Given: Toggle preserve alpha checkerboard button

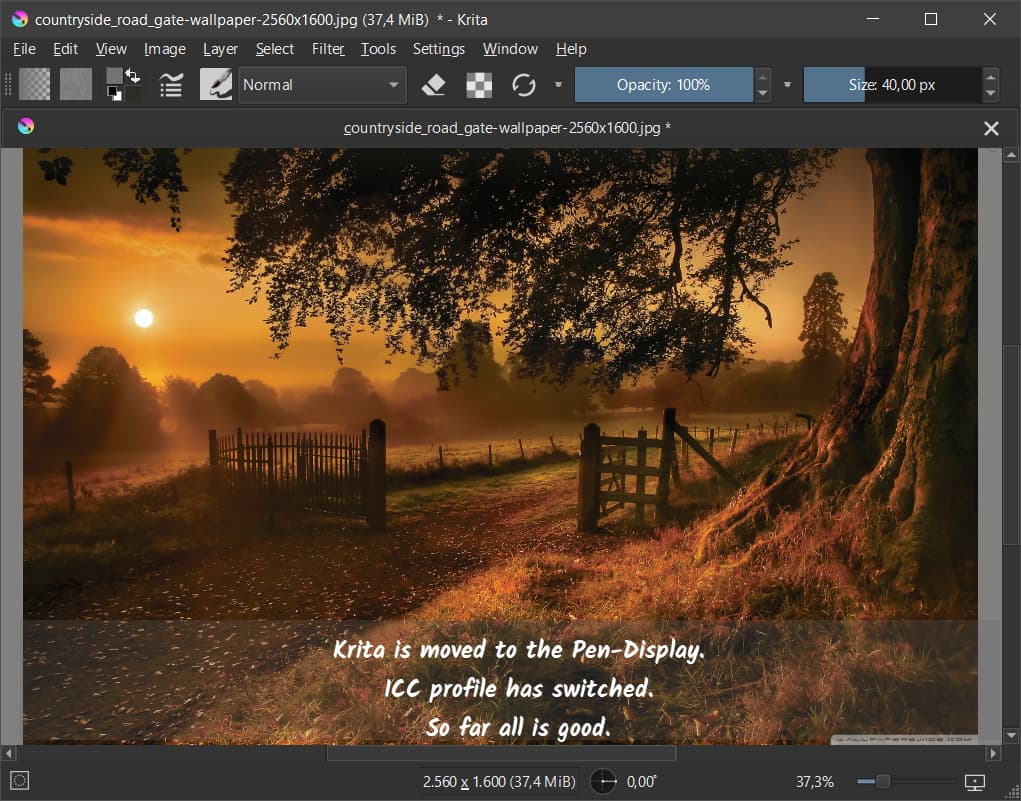Looking at the screenshot, I should coord(479,85).
